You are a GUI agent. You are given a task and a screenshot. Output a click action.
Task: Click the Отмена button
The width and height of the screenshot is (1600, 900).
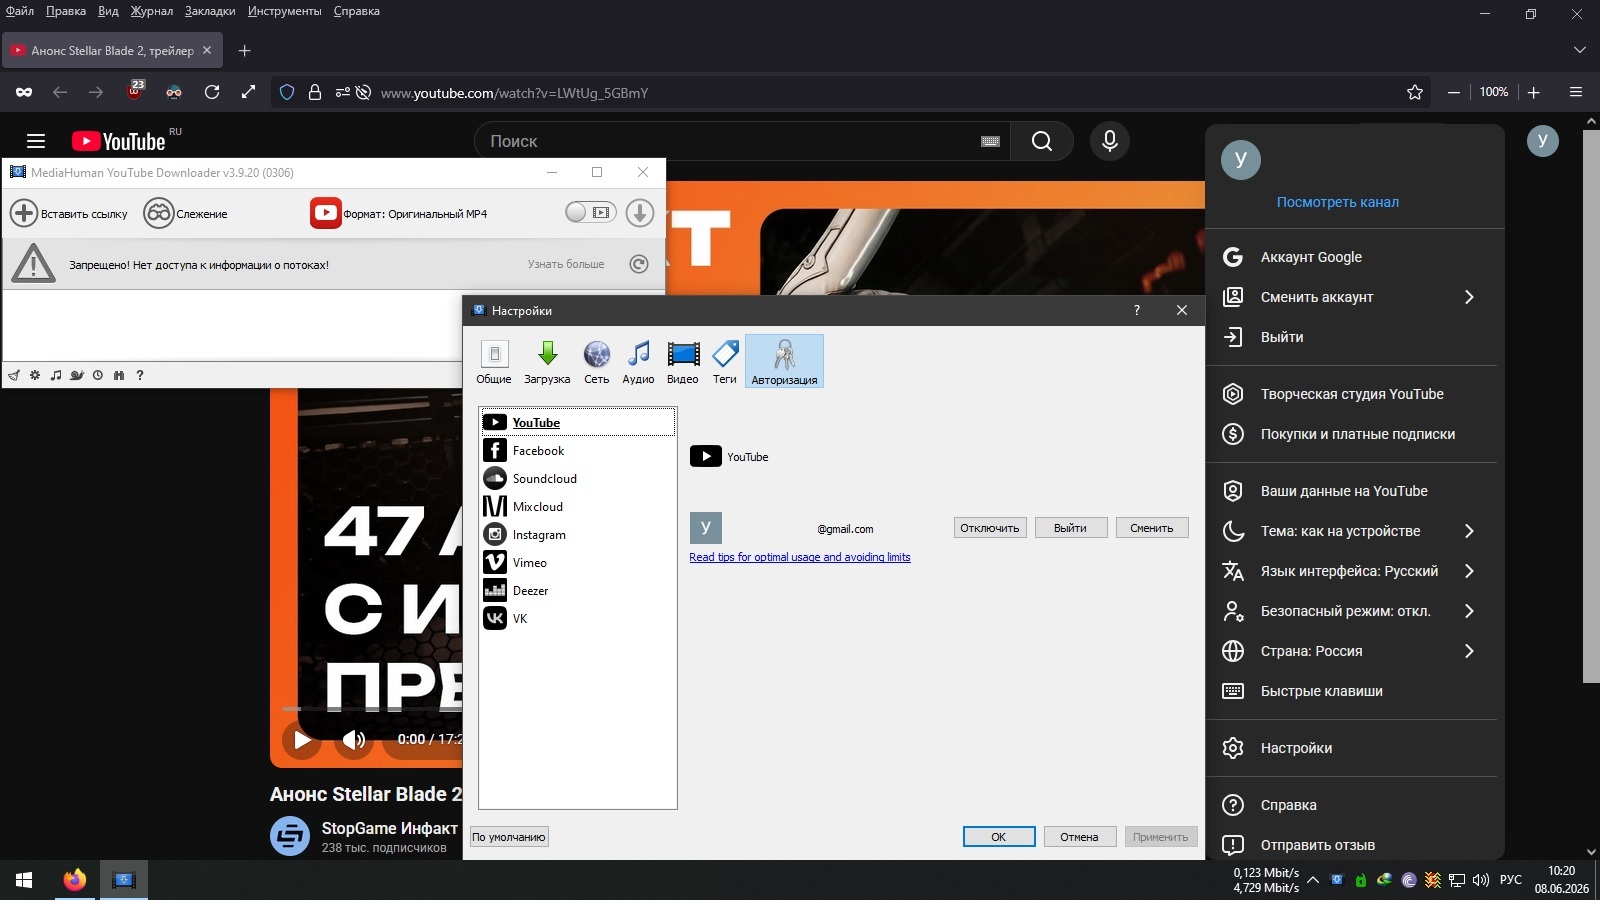1080,837
